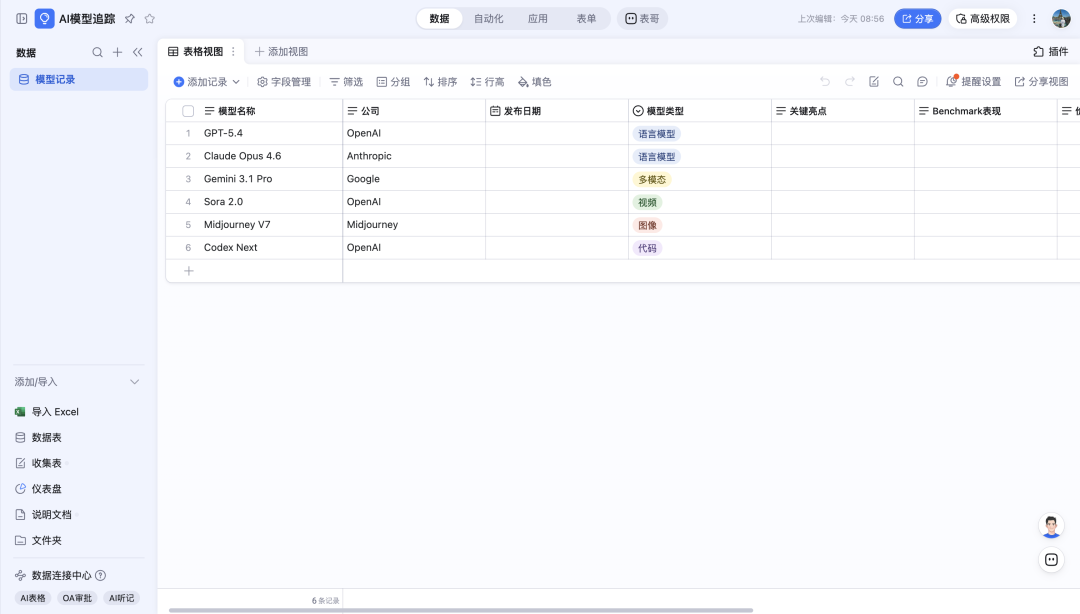The image size is (1080, 614).
Task: Toggle the sidebar panel icon at top left
Action: 21,19
